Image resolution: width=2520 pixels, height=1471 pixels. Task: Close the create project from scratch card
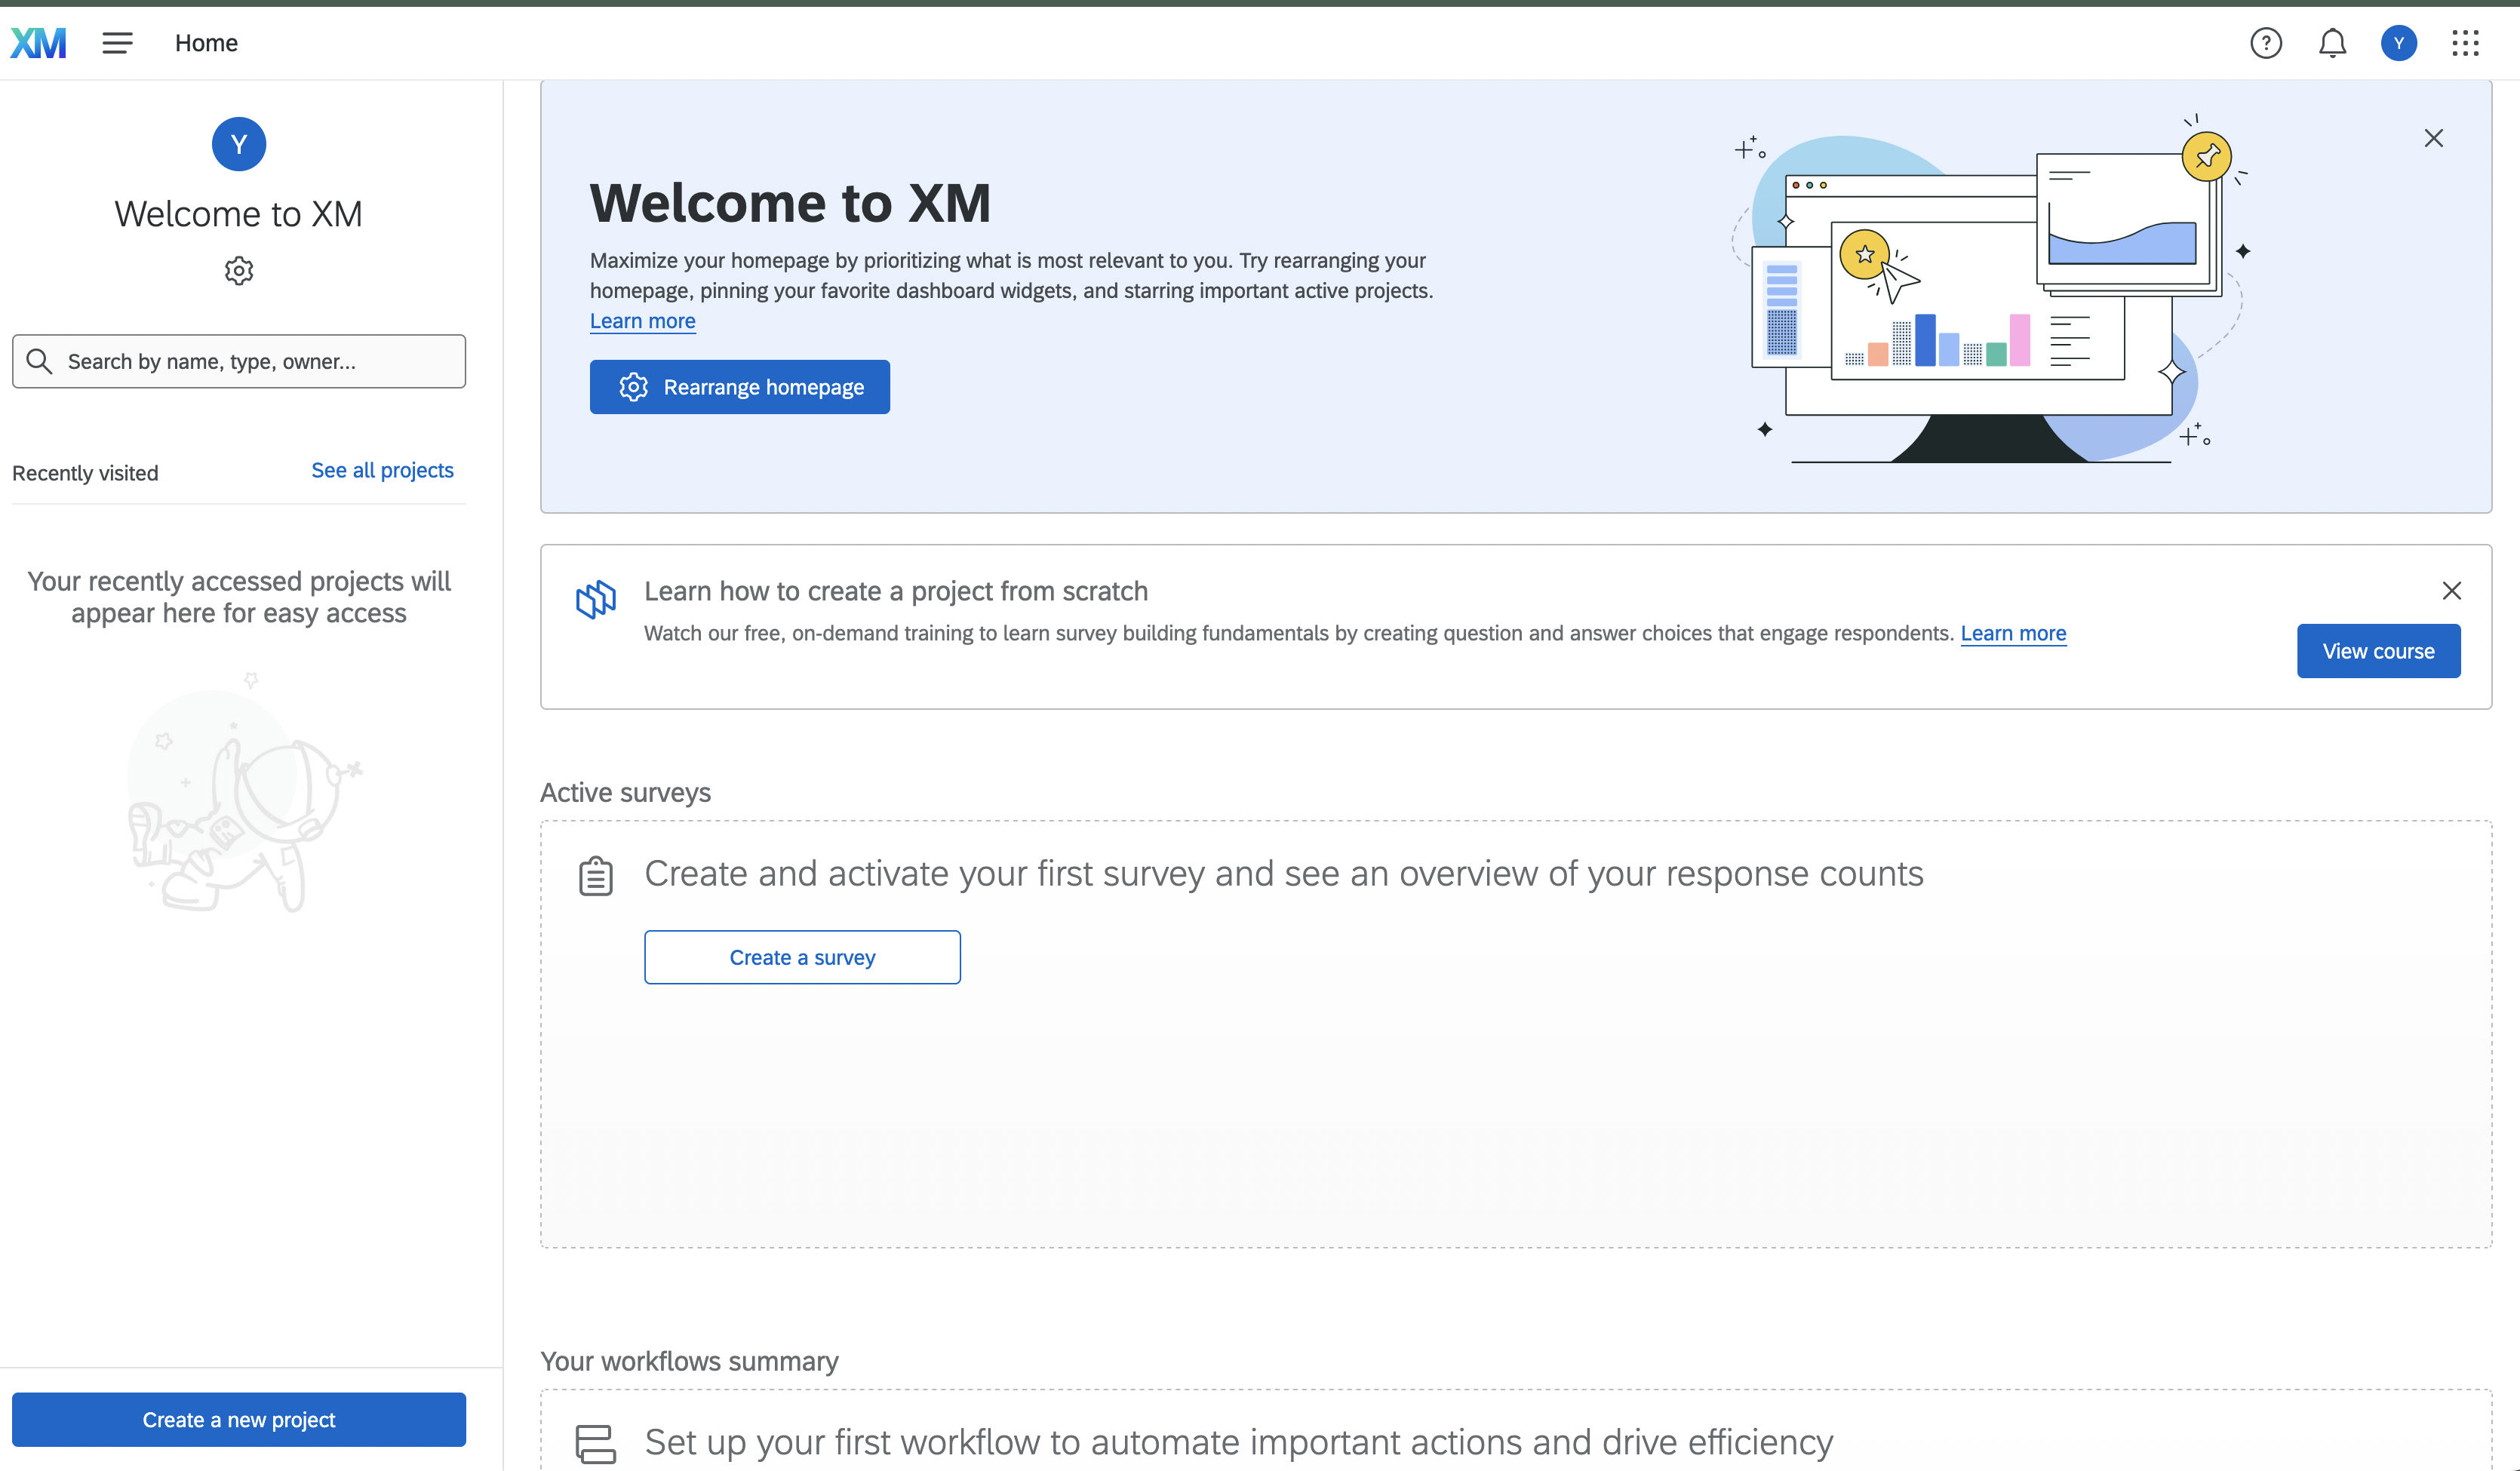coord(2451,591)
